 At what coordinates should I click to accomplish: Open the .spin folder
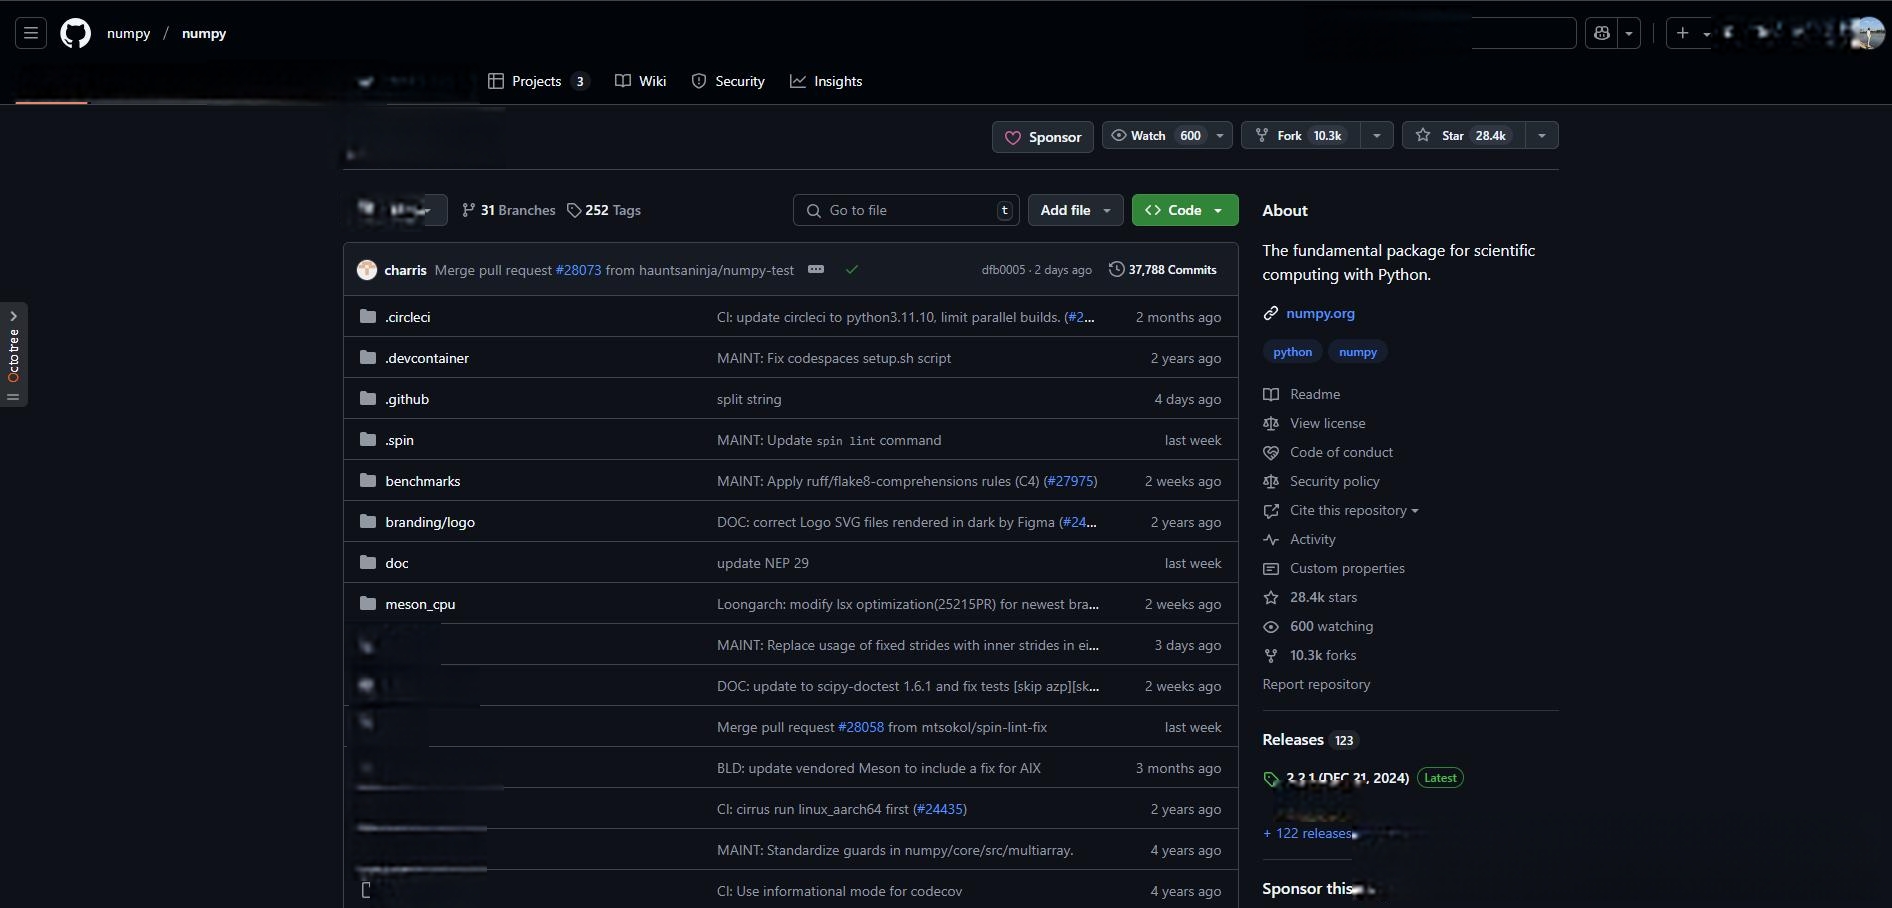click(x=399, y=440)
